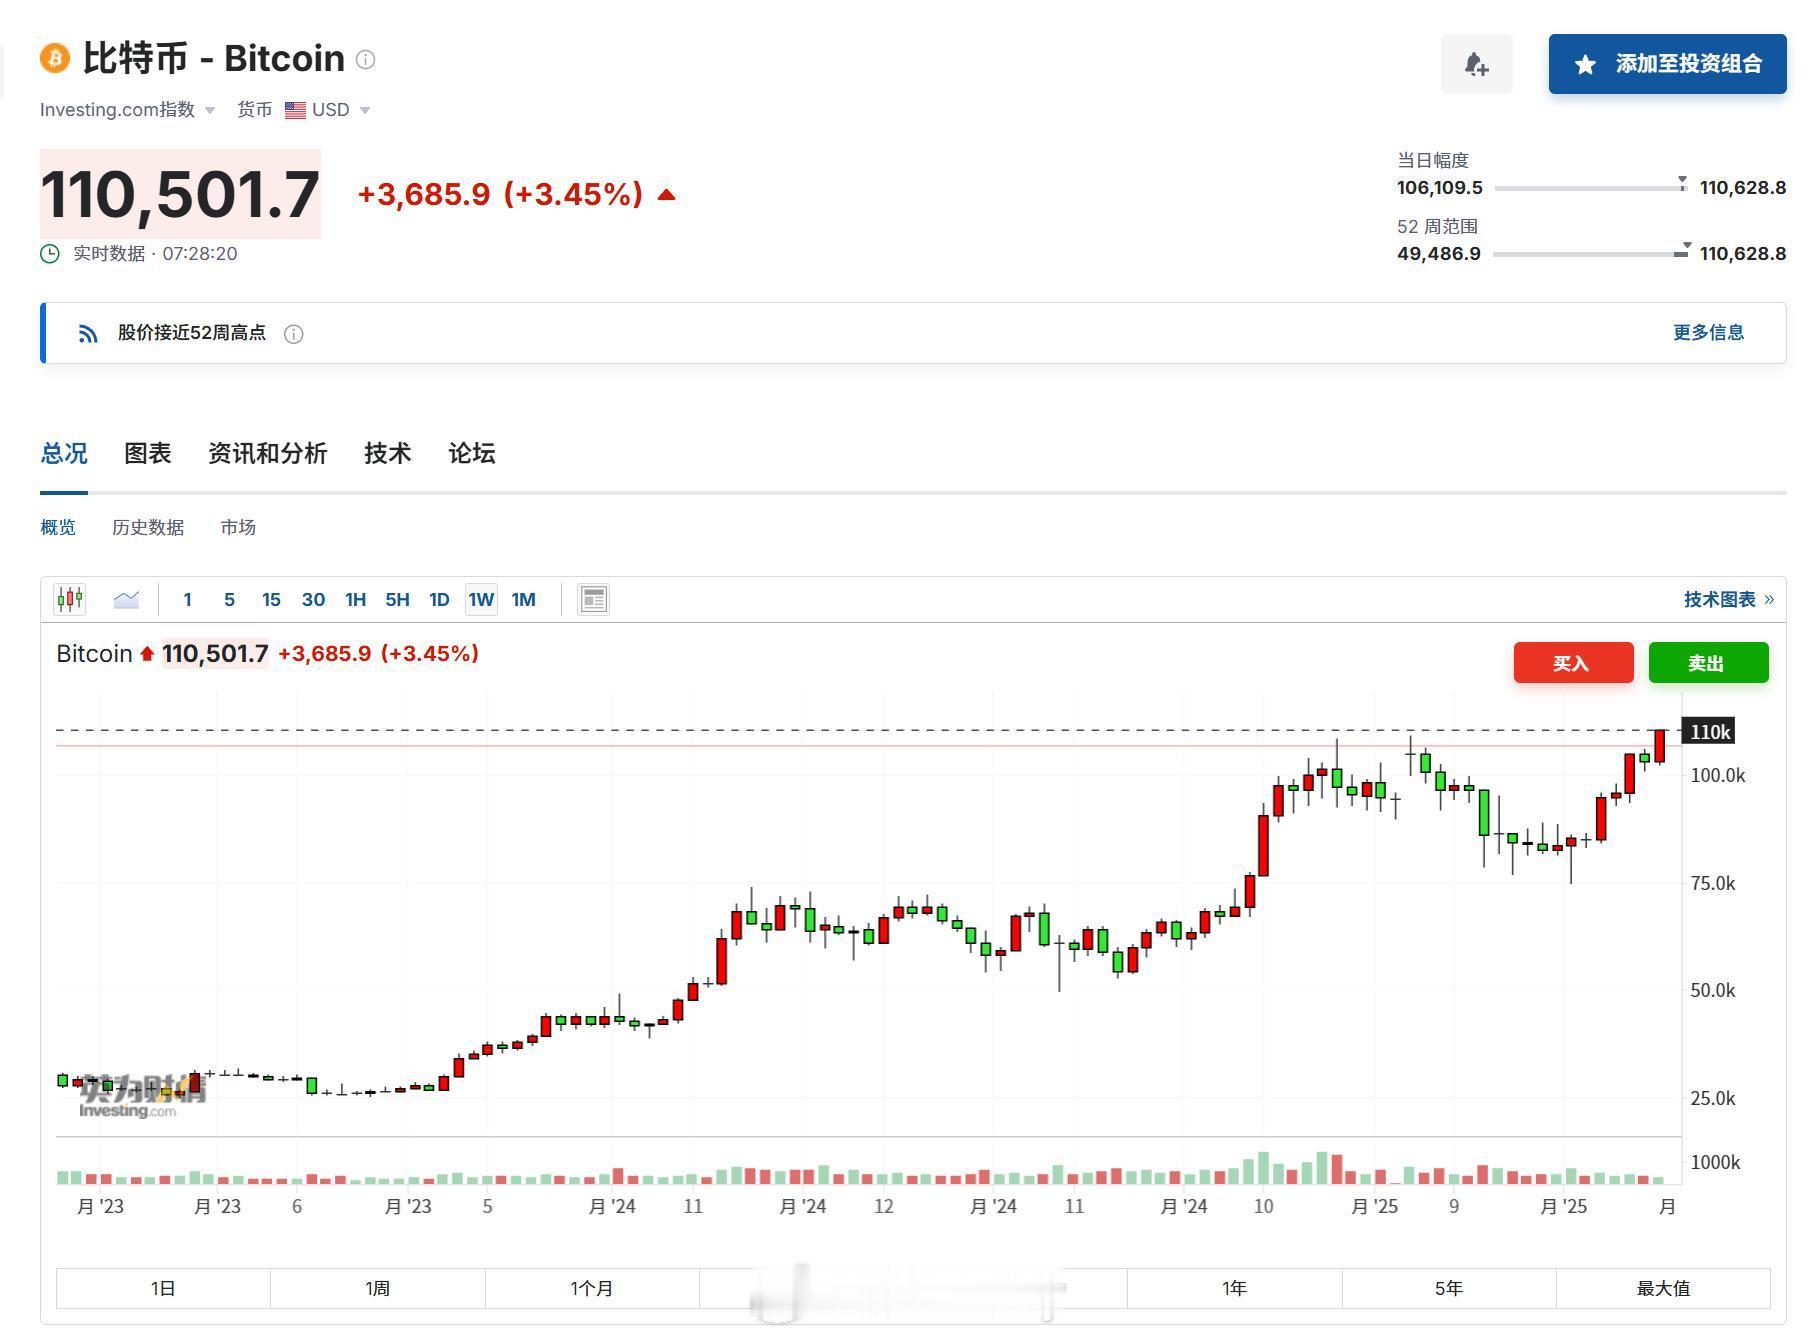Set chart range to 1日
This screenshot has width=1818, height=1342.
(x=163, y=1288)
